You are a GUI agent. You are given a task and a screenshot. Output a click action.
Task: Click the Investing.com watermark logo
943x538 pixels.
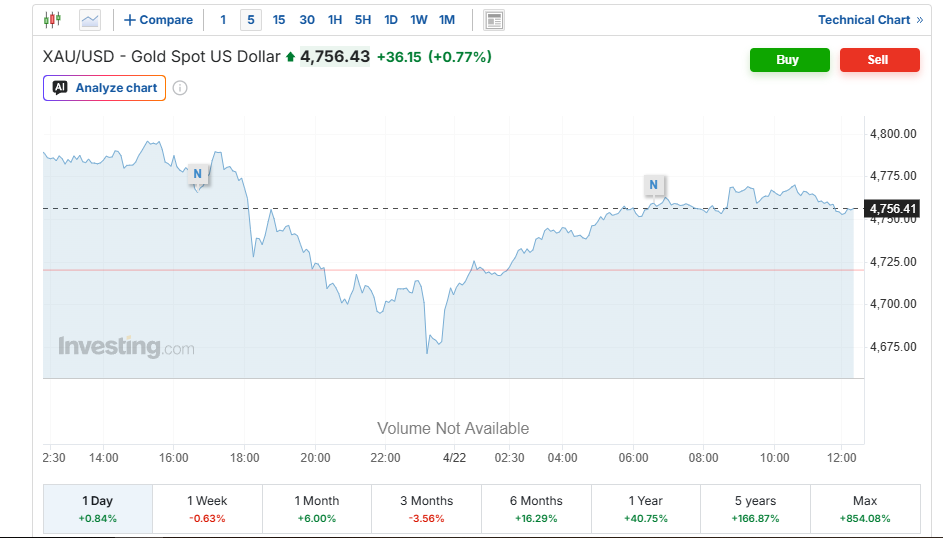pyautogui.click(x=126, y=348)
